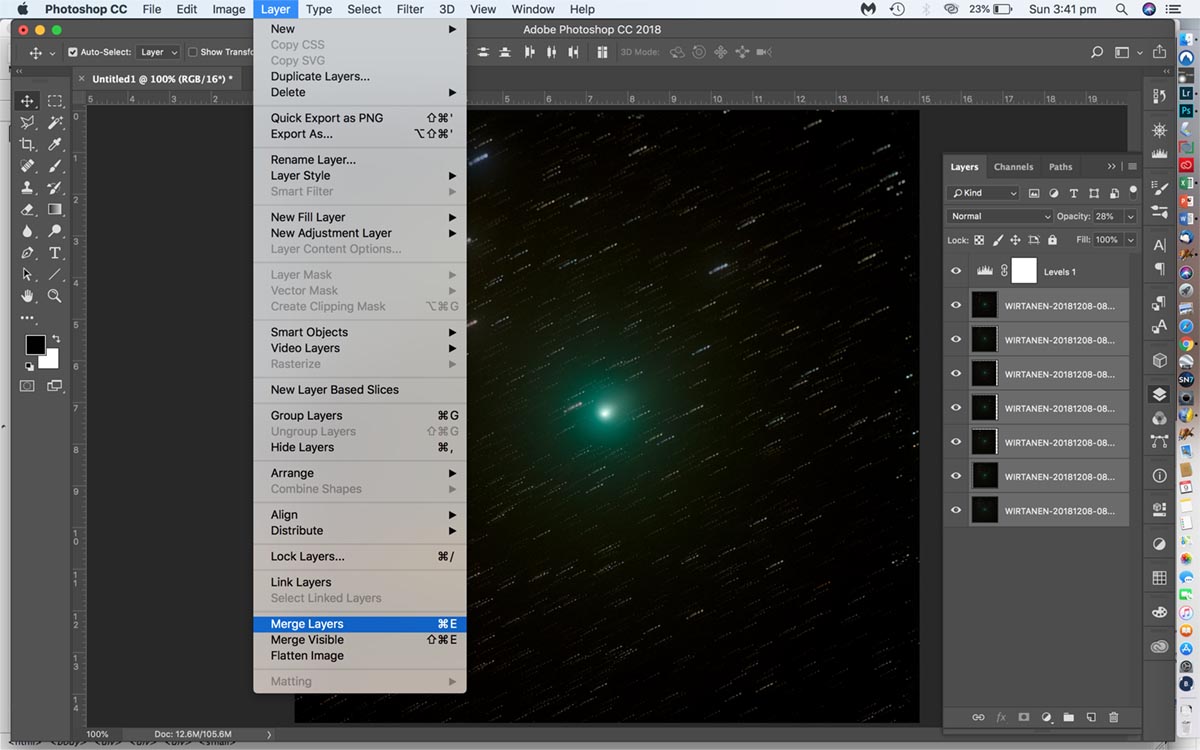Select the Gradient tool
Viewport: 1200px width, 750px height.
55,210
